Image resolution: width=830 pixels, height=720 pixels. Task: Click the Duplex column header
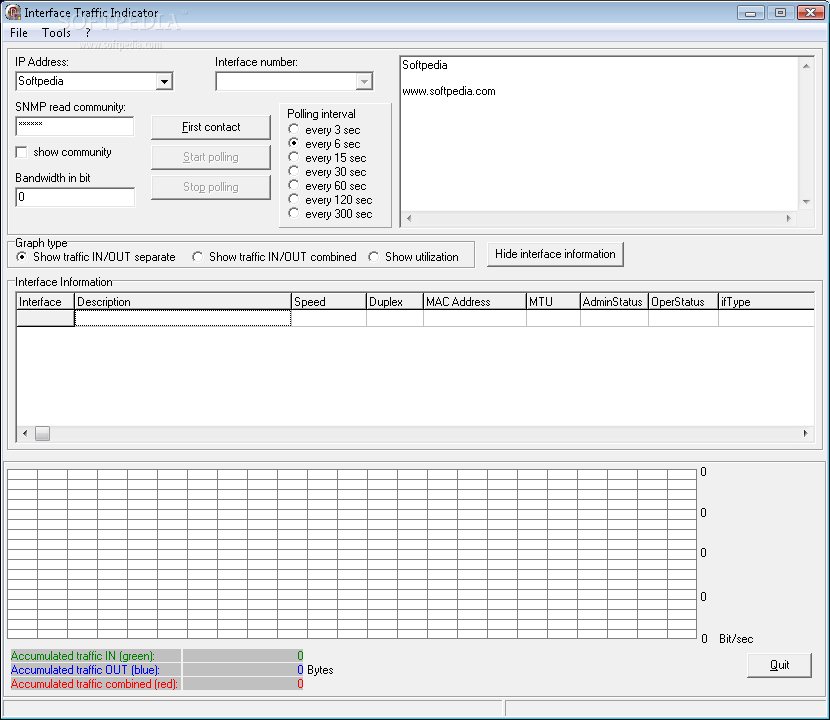(395, 302)
